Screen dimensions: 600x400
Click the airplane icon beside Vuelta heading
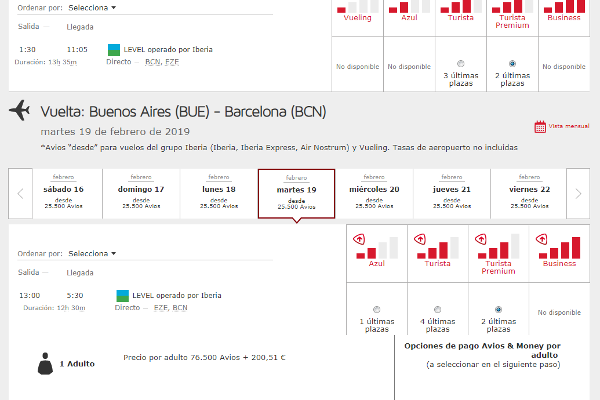point(20,110)
